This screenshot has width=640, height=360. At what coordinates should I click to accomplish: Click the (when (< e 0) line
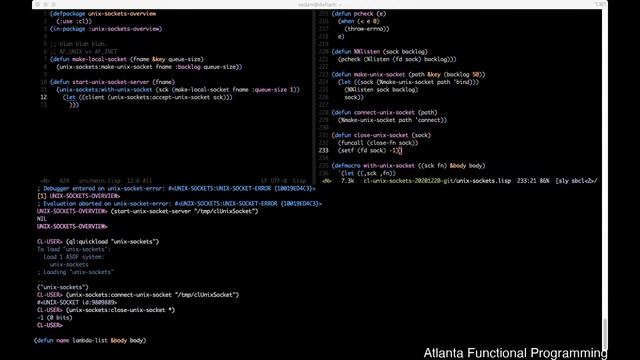pyautogui.click(x=359, y=21)
